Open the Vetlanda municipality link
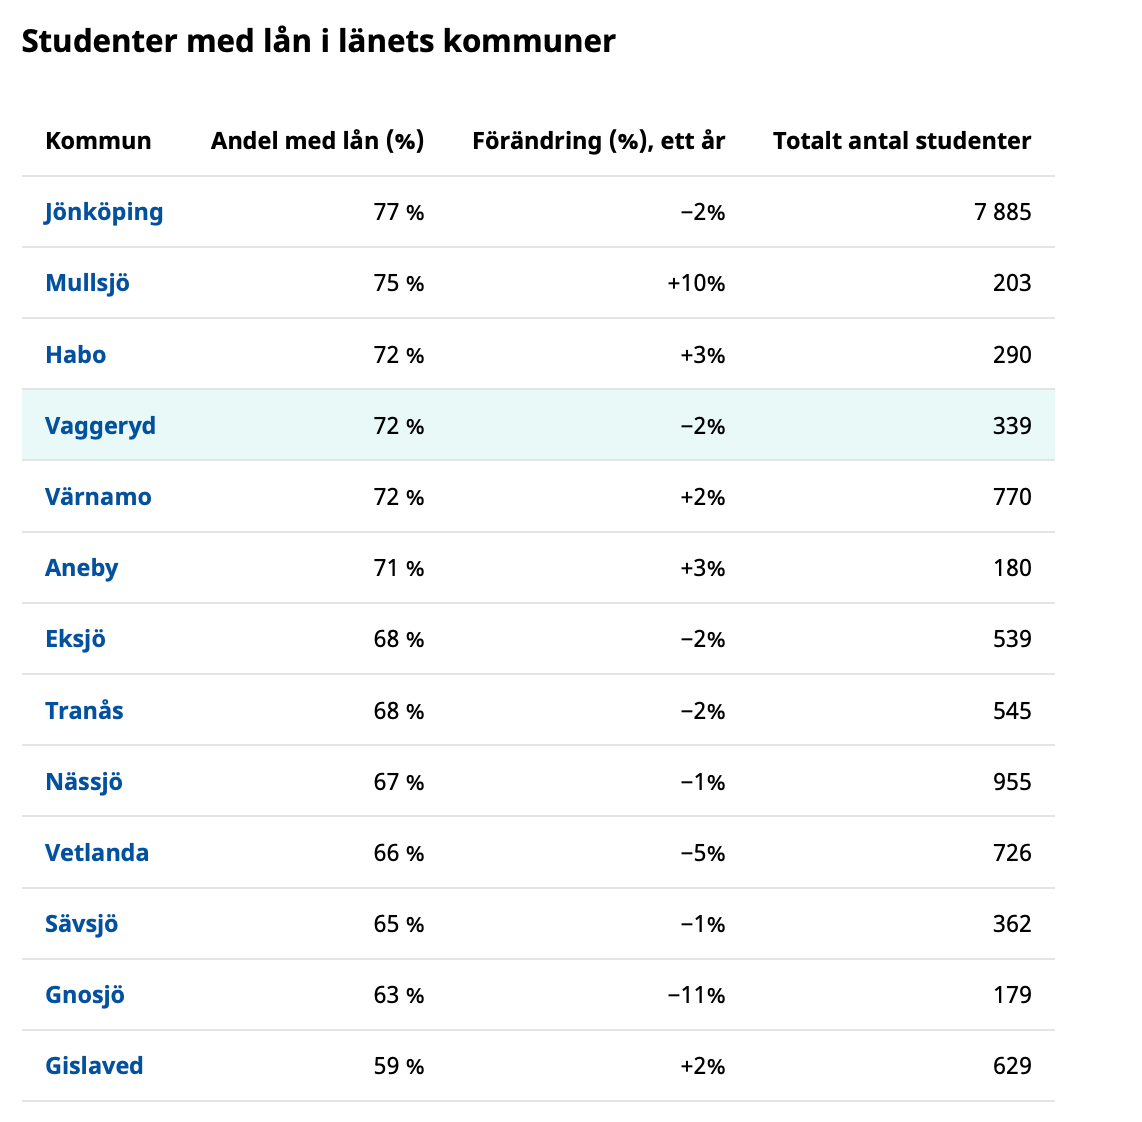The image size is (1142, 1122). 97,853
